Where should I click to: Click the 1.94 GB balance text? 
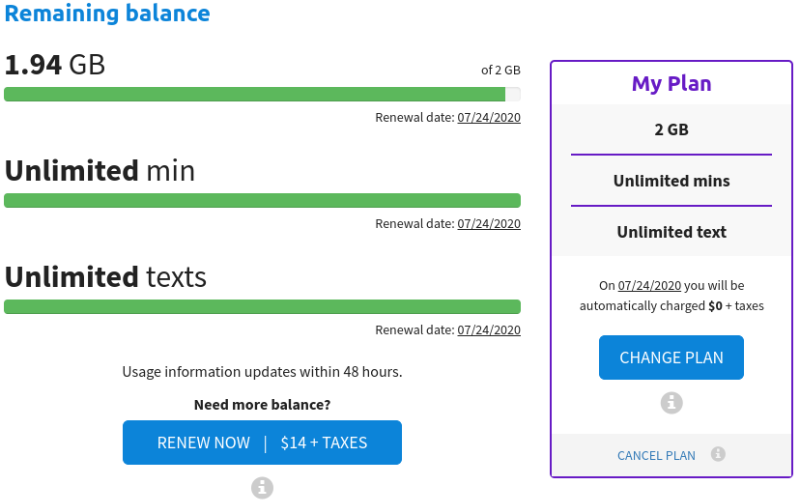[x=55, y=65]
